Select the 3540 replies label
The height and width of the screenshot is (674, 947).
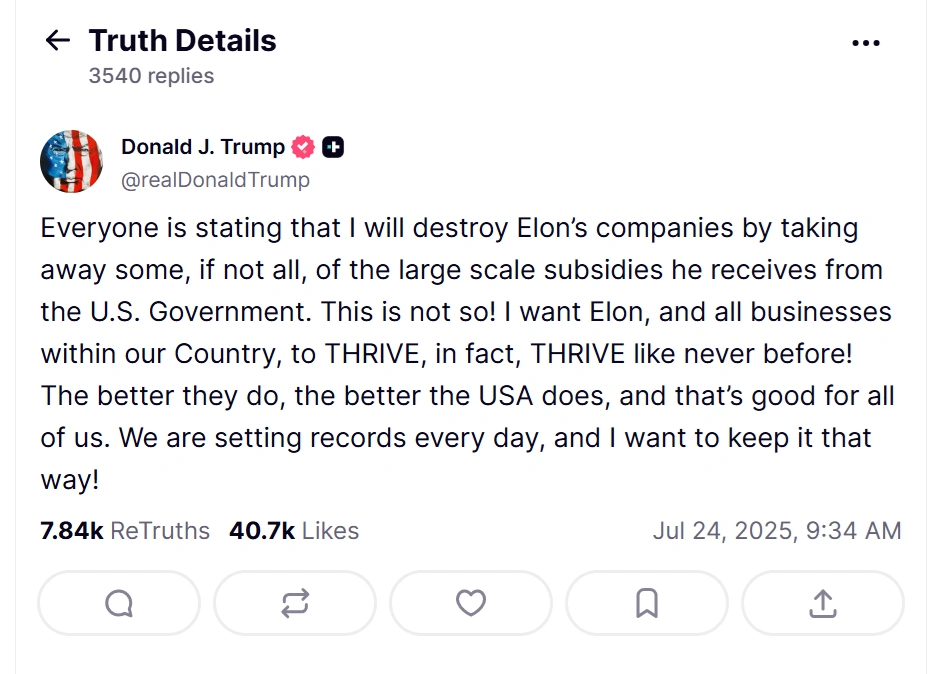pos(150,75)
